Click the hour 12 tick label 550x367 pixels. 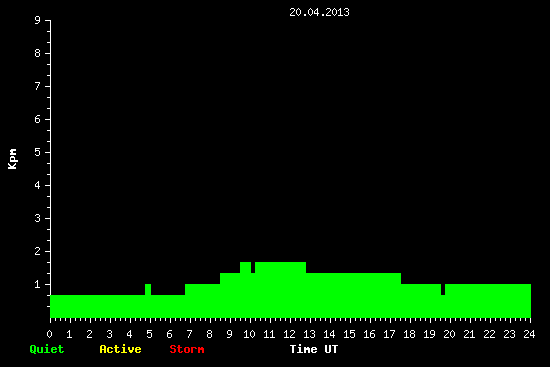coord(289,334)
